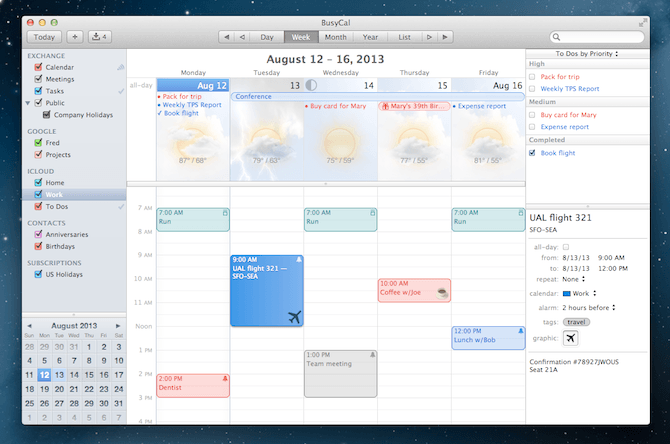Click the Today button
Viewport: 670px width, 444px height.
44,37
